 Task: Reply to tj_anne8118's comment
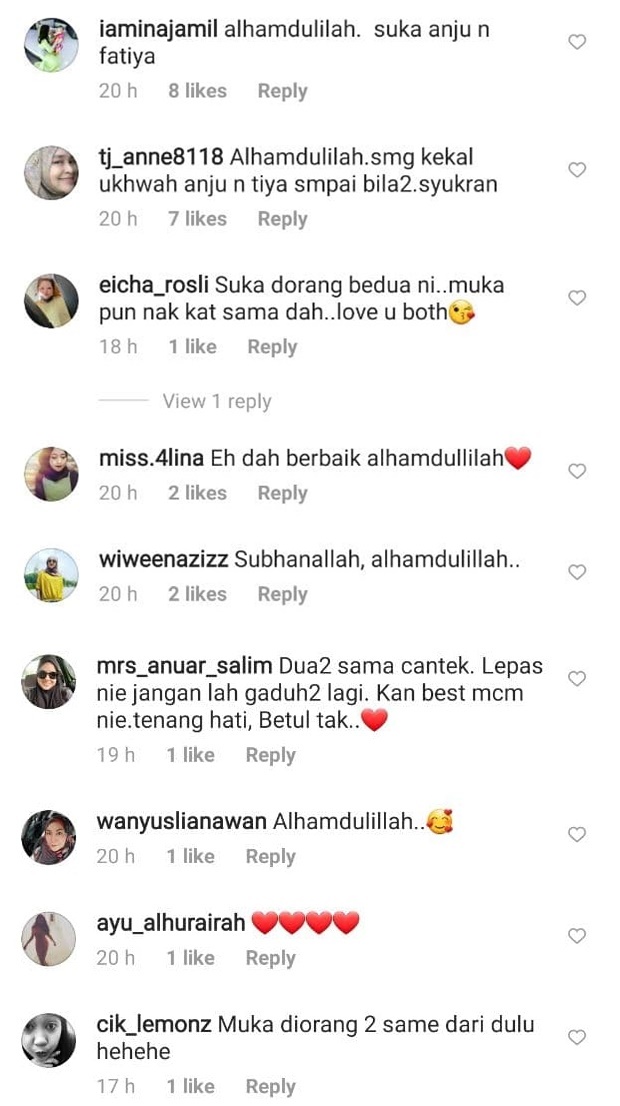pos(282,219)
